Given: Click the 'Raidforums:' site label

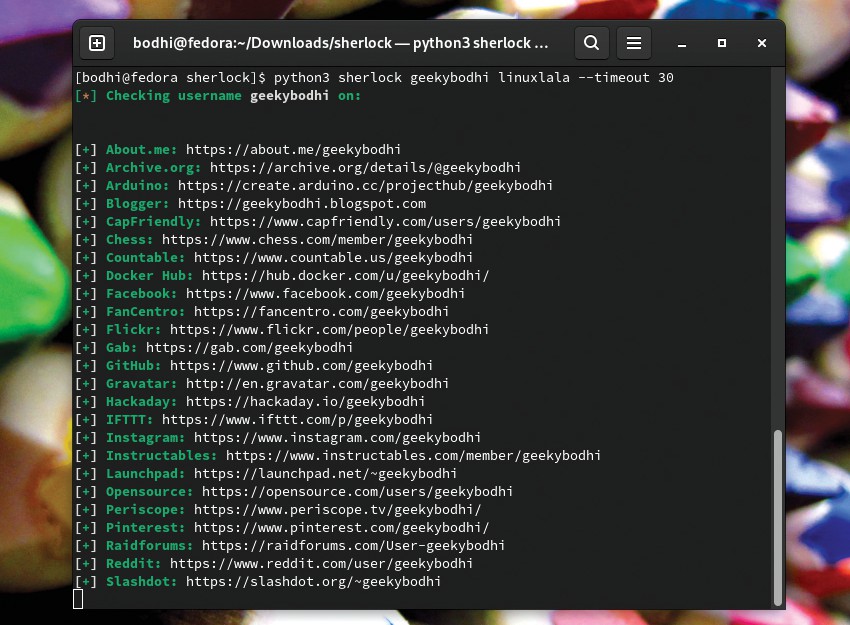Looking at the screenshot, I should (x=149, y=545).
